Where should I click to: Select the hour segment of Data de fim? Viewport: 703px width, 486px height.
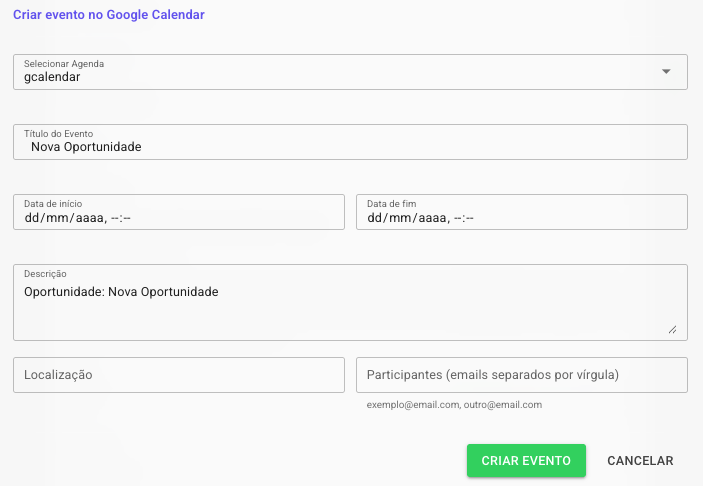click(458, 217)
